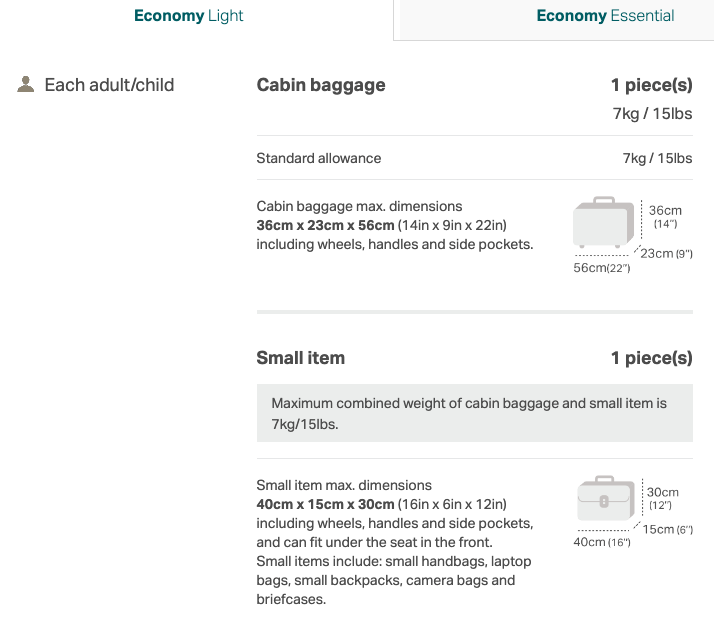The image size is (714, 632).
Task: Click the 56cm width label under suitcase
Action: [601, 268]
